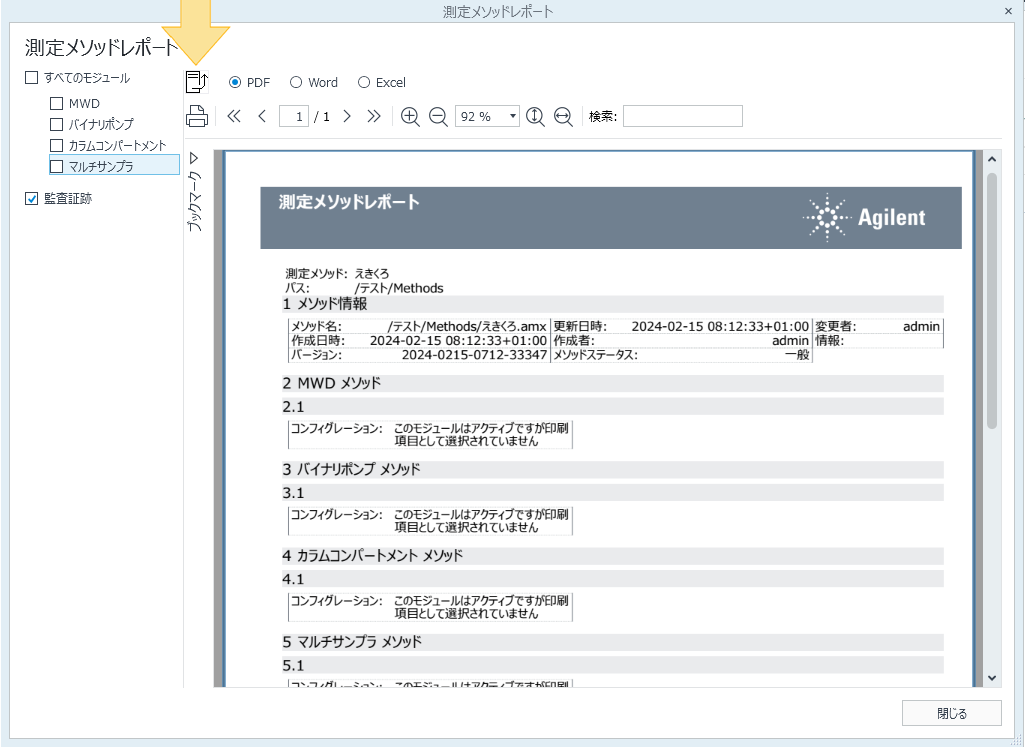
Task: Click the 4 カラムコンパートメント メソッド heading
Action: tap(373, 556)
